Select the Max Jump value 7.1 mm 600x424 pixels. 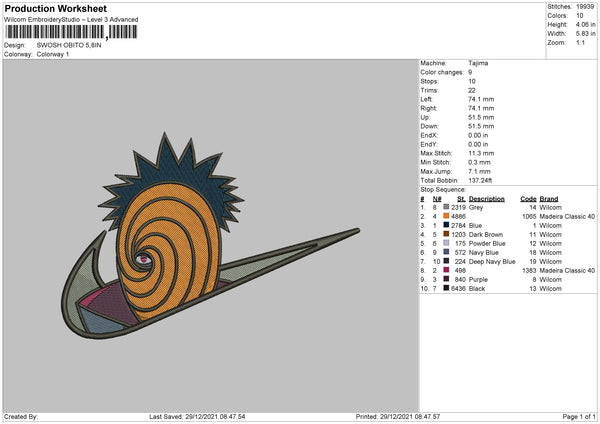point(479,171)
